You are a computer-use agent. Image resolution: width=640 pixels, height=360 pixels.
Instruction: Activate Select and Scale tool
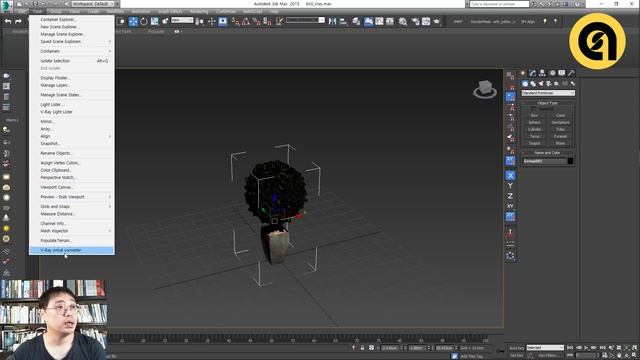point(154,21)
